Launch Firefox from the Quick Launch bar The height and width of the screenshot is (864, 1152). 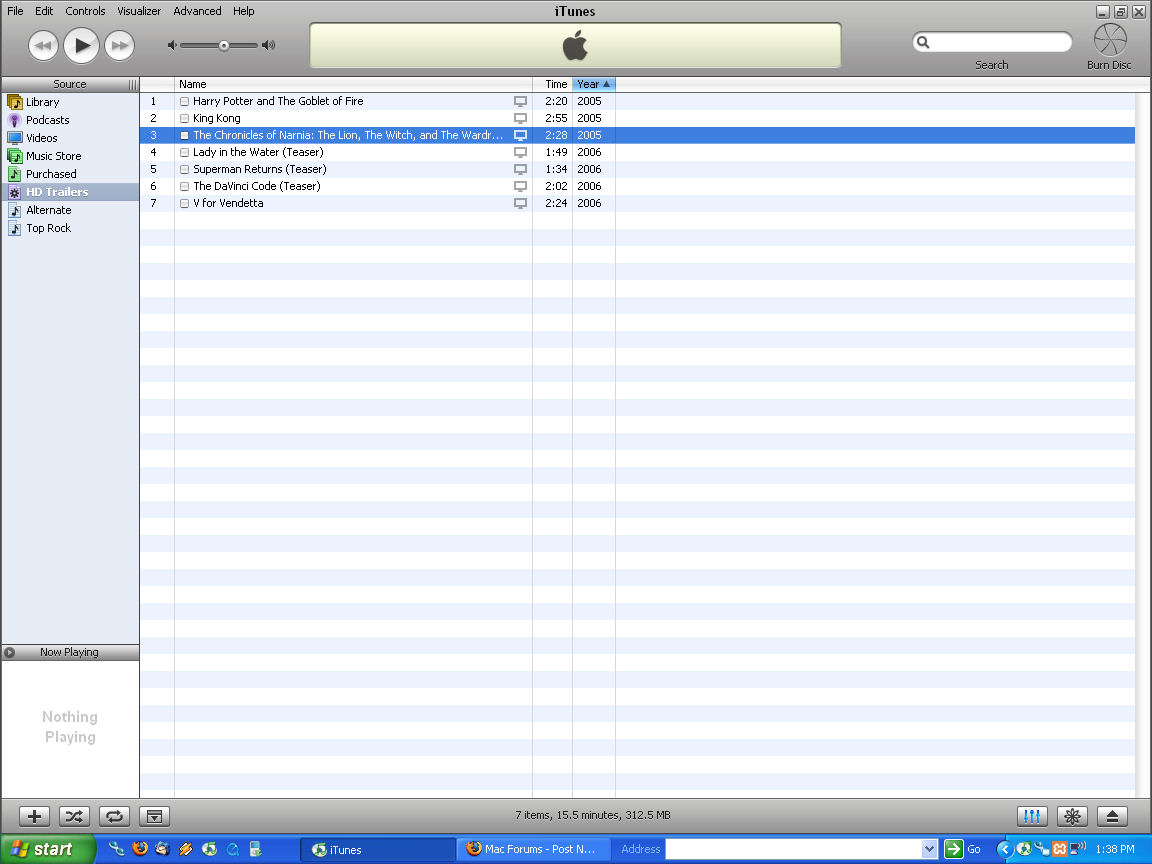coord(140,849)
